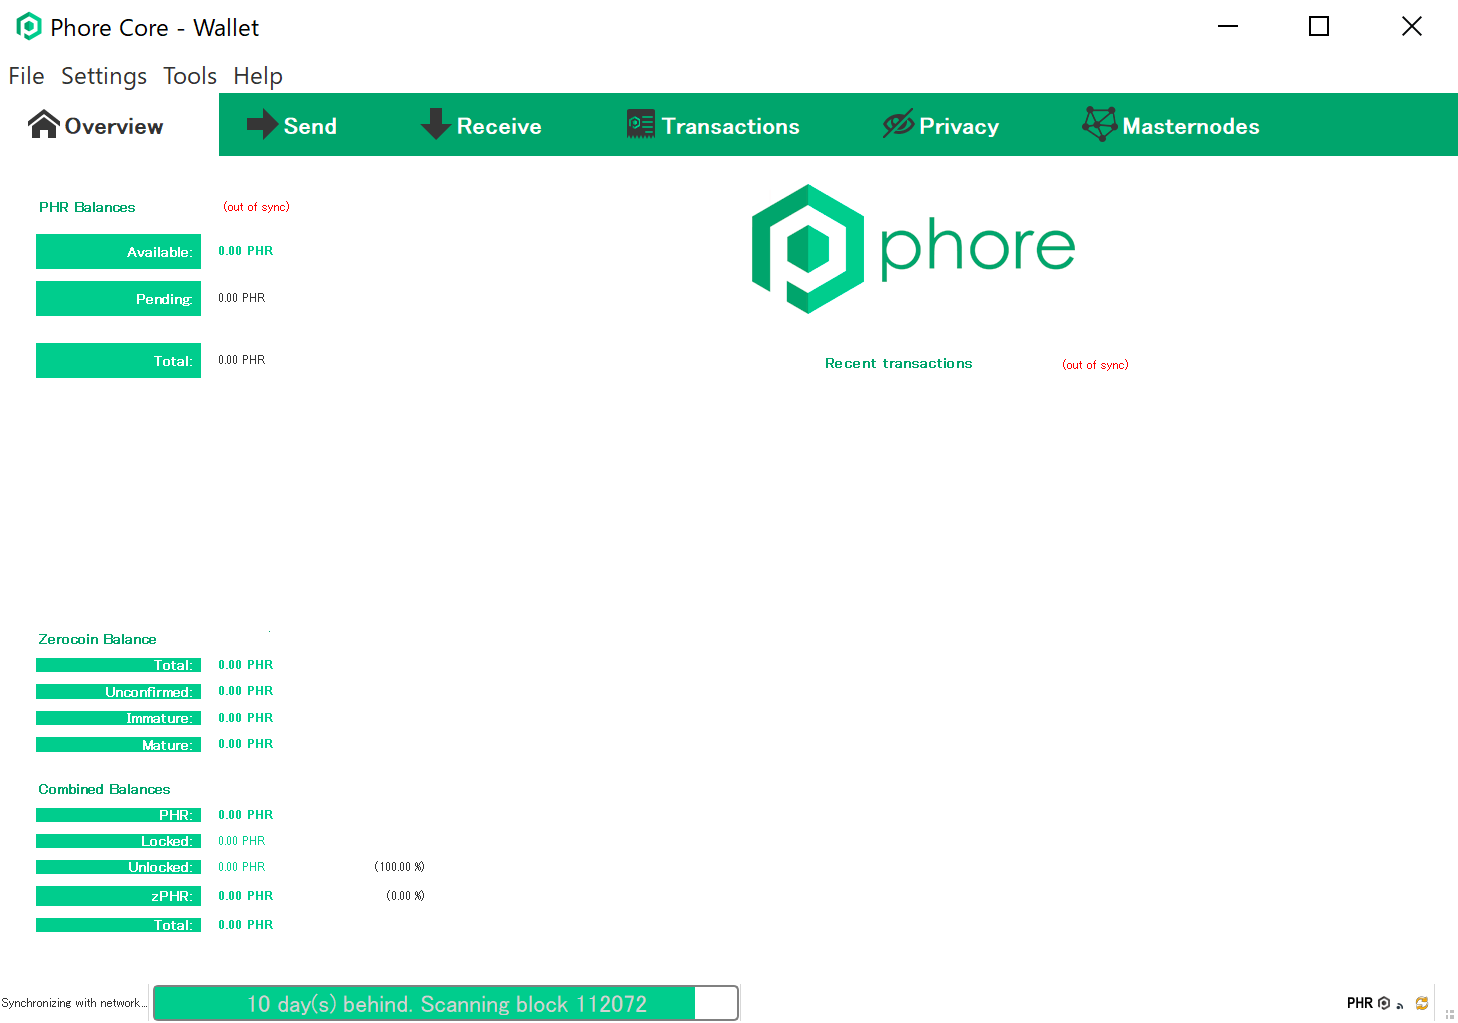1458x1023 pixels.
Task: Click the Pending value '0.00 PHR'
Action: [242, 298]
